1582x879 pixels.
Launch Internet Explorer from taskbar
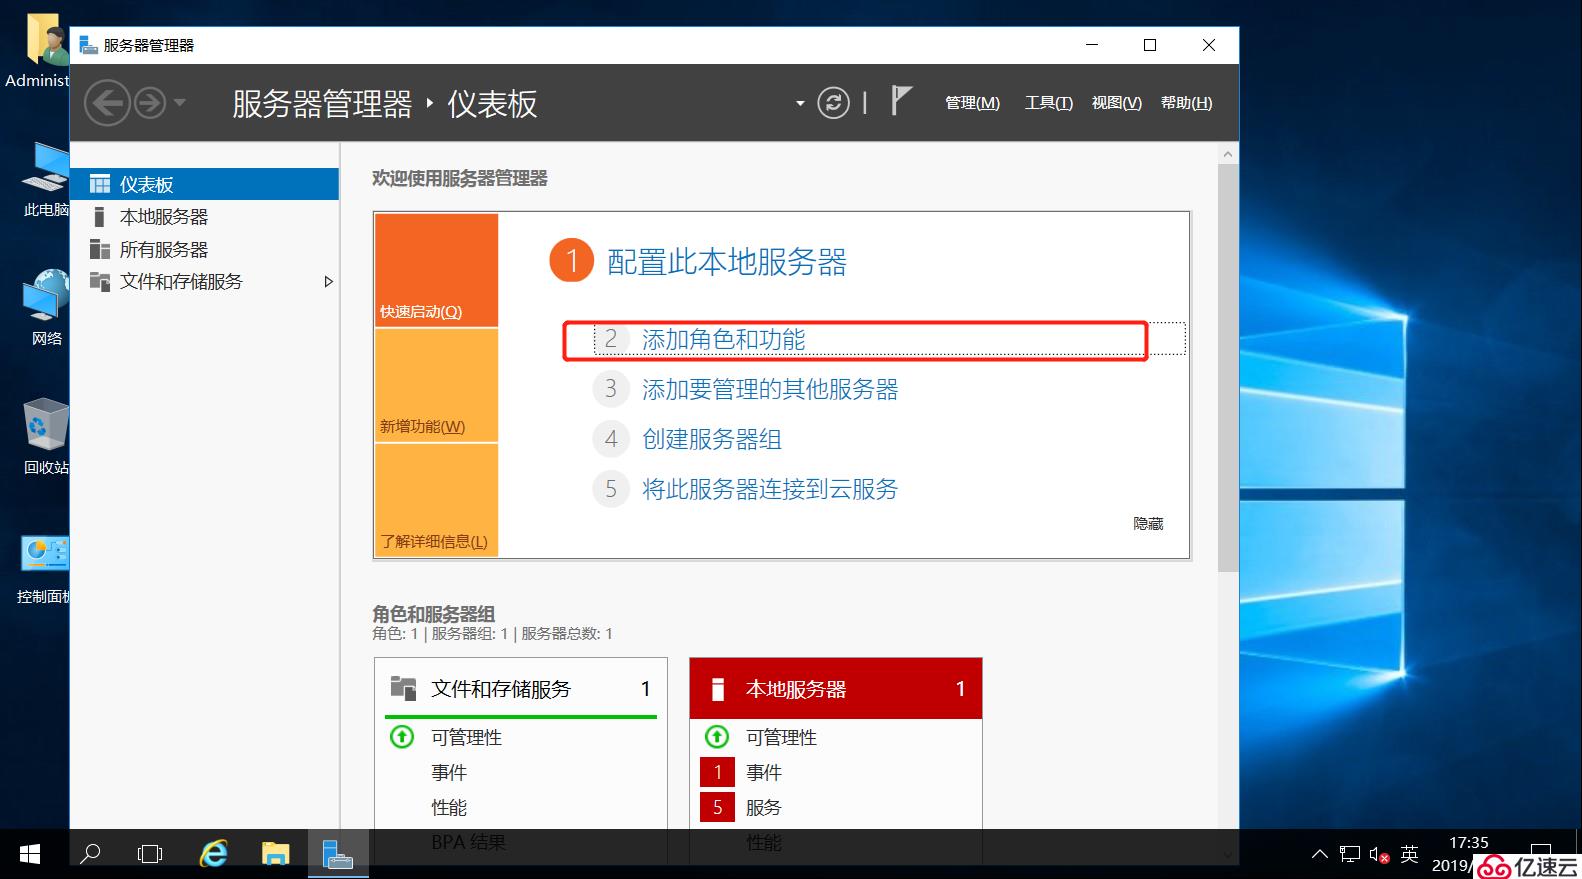pos(213,854)
